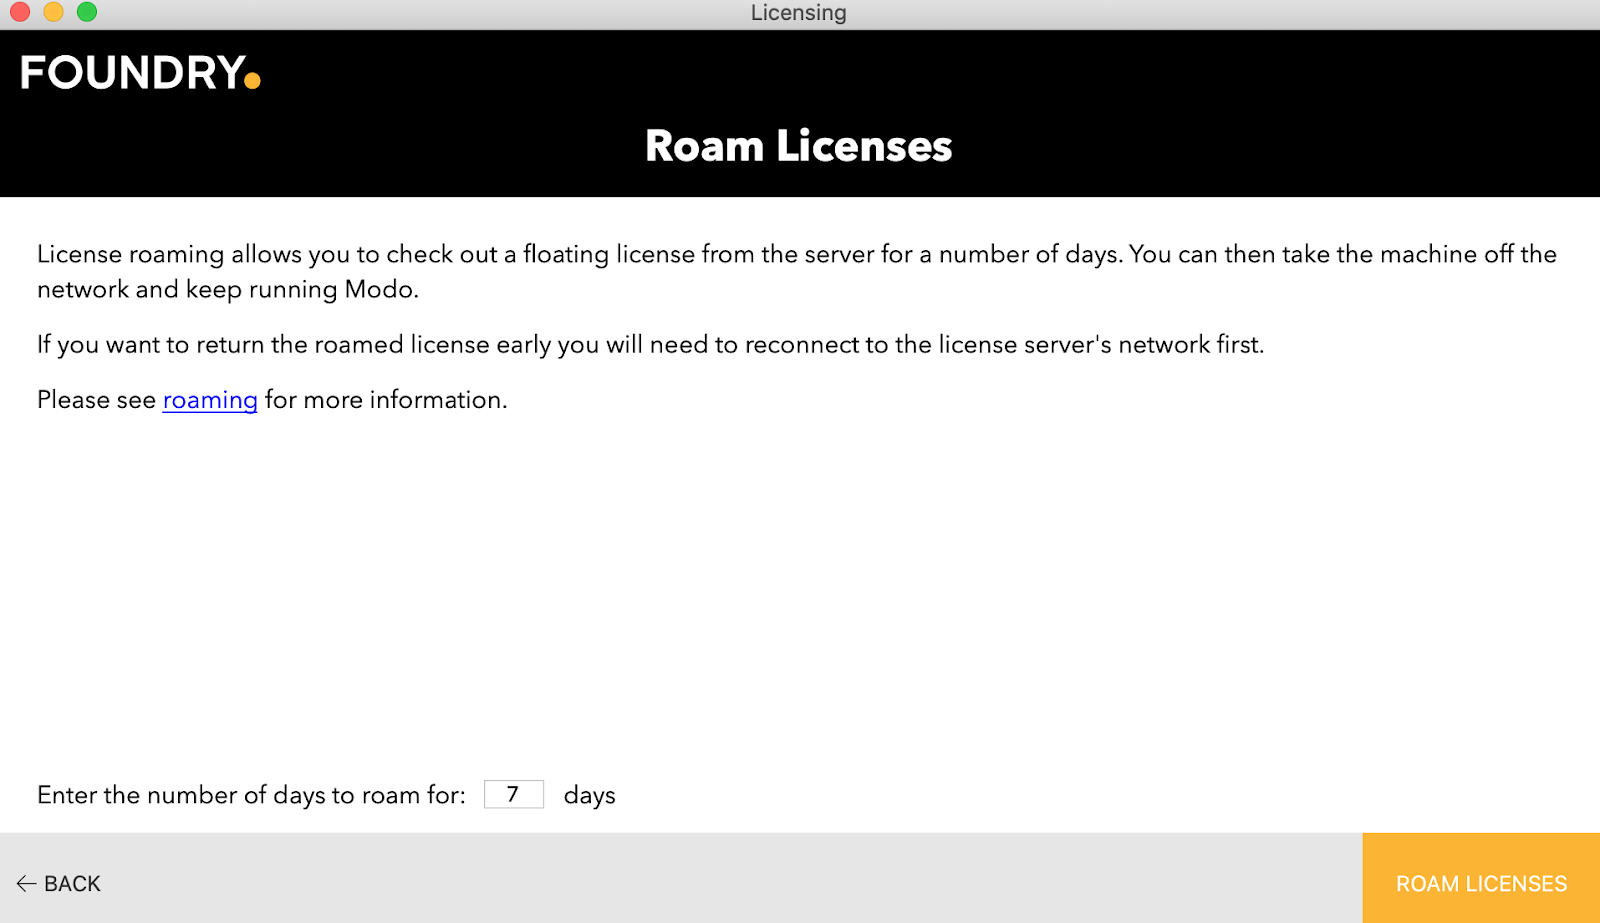Close the Licensing window with the red button
Screen dimensions: 1600x923
pyautogui.click(x=20, y=12)
